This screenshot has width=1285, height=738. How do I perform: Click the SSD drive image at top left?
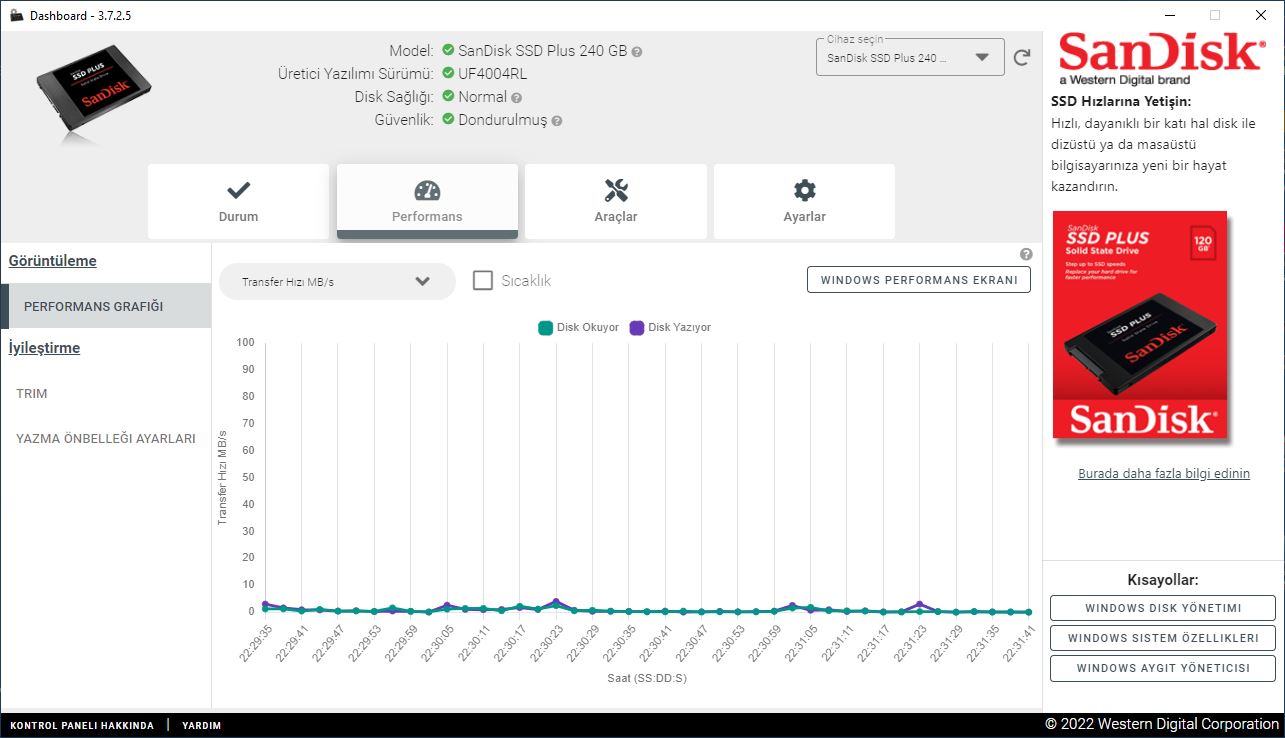pos(94,90)
